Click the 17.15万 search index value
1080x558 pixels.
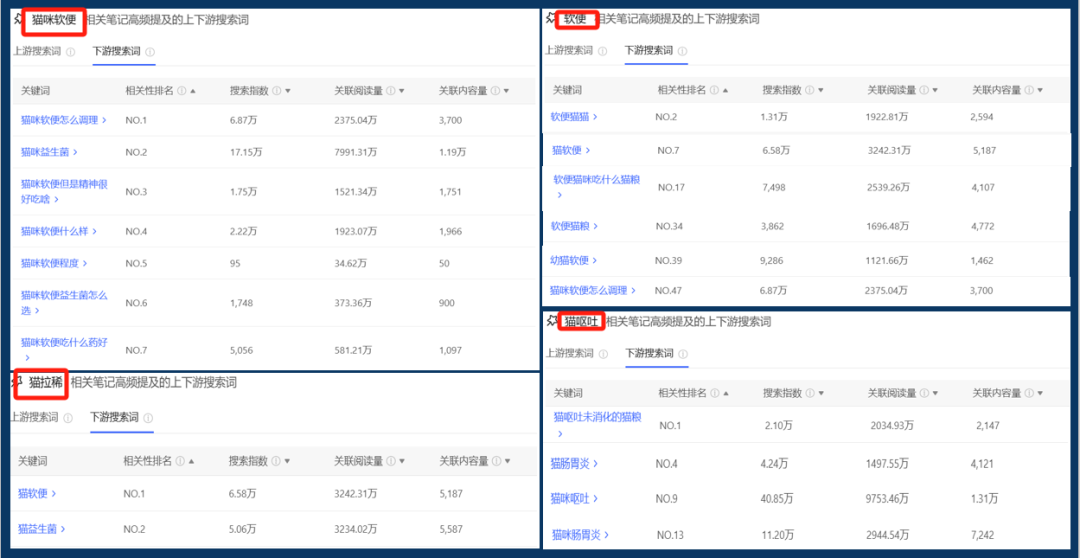click(x=246, y=152)
